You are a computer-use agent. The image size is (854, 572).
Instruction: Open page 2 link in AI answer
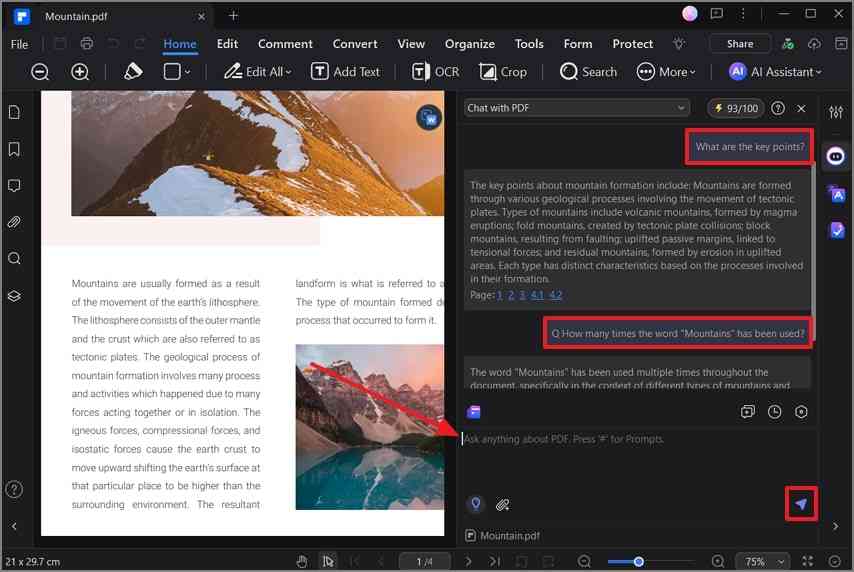[511, 295]
